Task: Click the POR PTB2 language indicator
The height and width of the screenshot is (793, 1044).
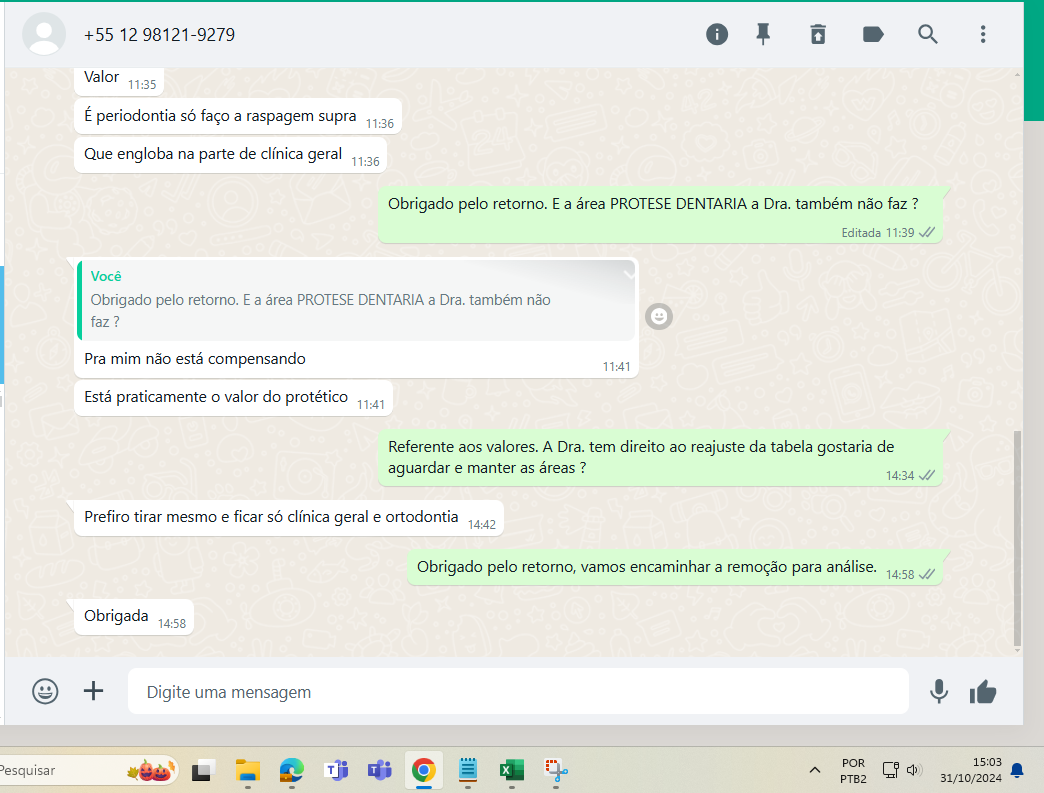Action: tap(853, 770)
